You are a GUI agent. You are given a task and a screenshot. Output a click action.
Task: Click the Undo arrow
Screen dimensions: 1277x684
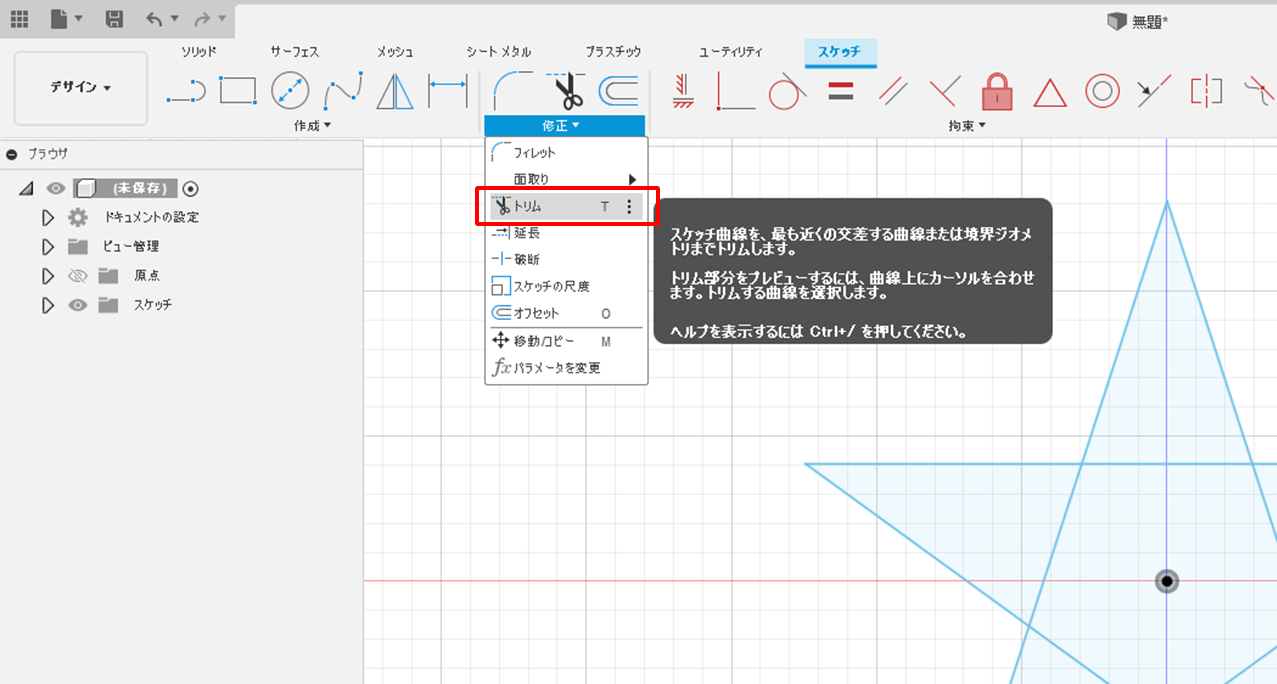(154, 19)
